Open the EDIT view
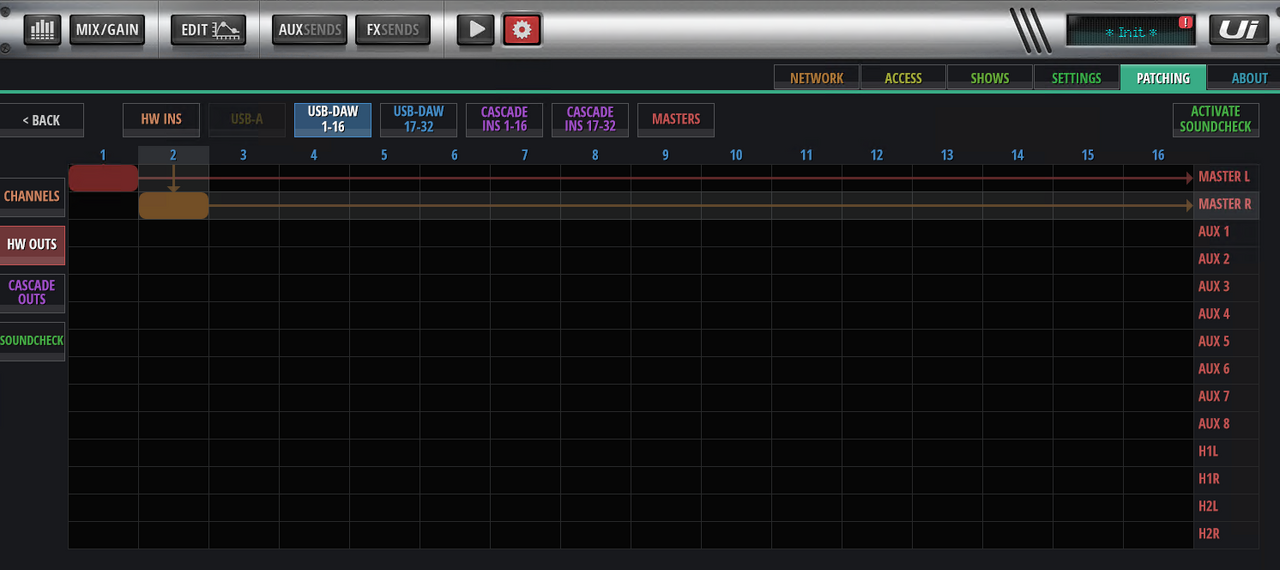The width and height of the screenshot is (1280, 570). [209, 29]
